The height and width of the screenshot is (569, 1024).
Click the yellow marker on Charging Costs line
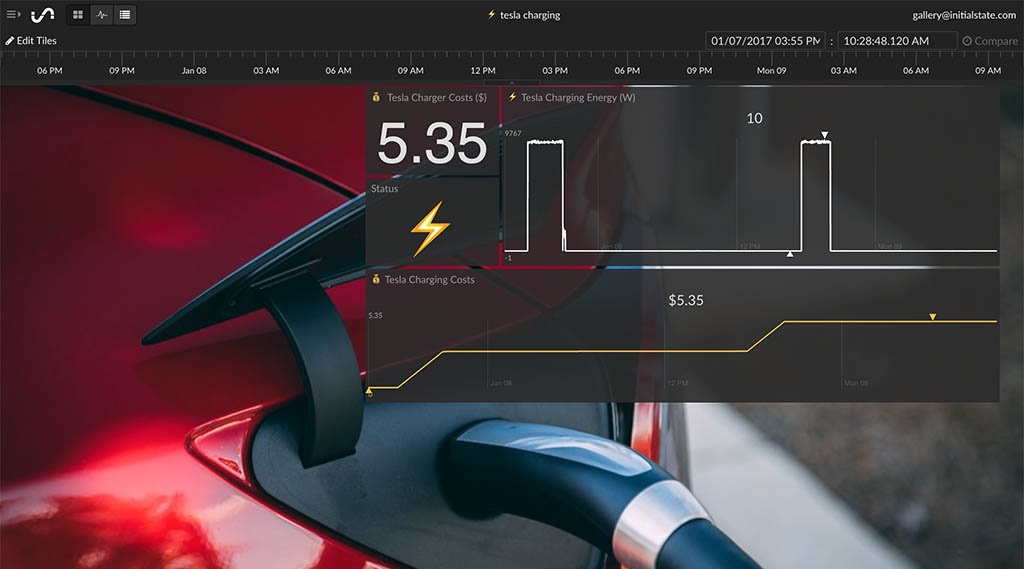932,317
